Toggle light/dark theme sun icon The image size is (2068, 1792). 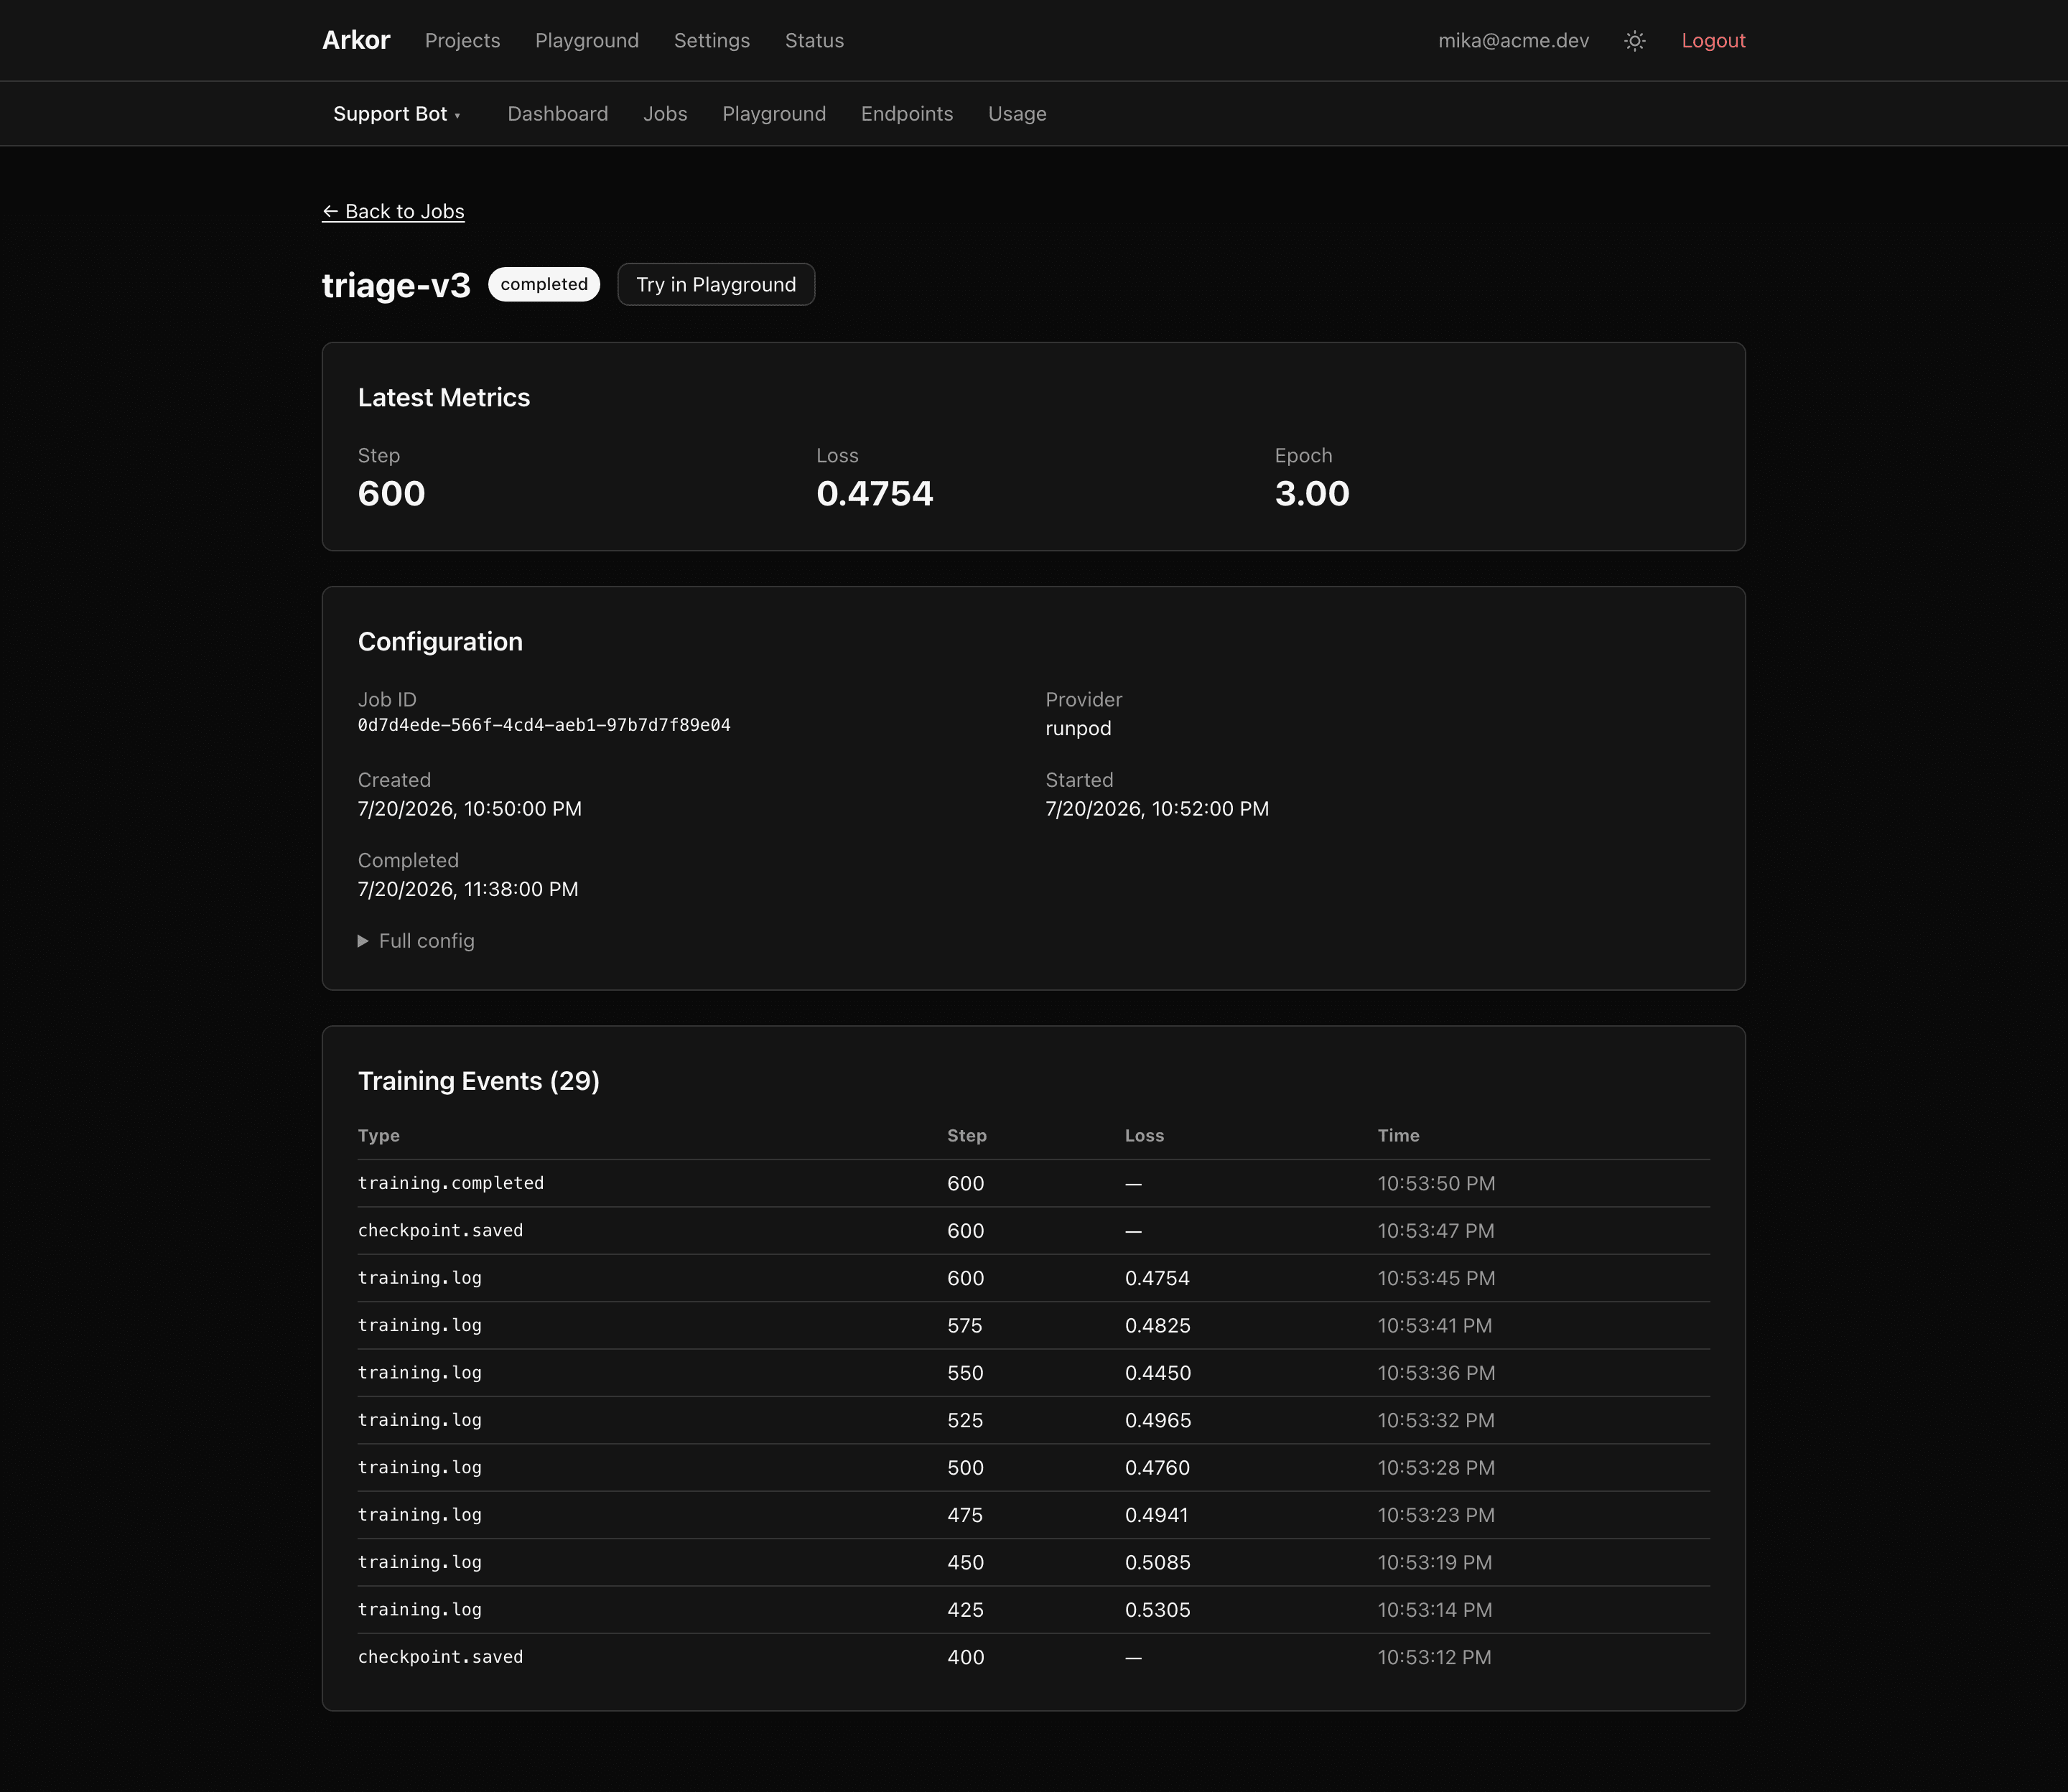pyautogui.click(x=1635, y=41)
